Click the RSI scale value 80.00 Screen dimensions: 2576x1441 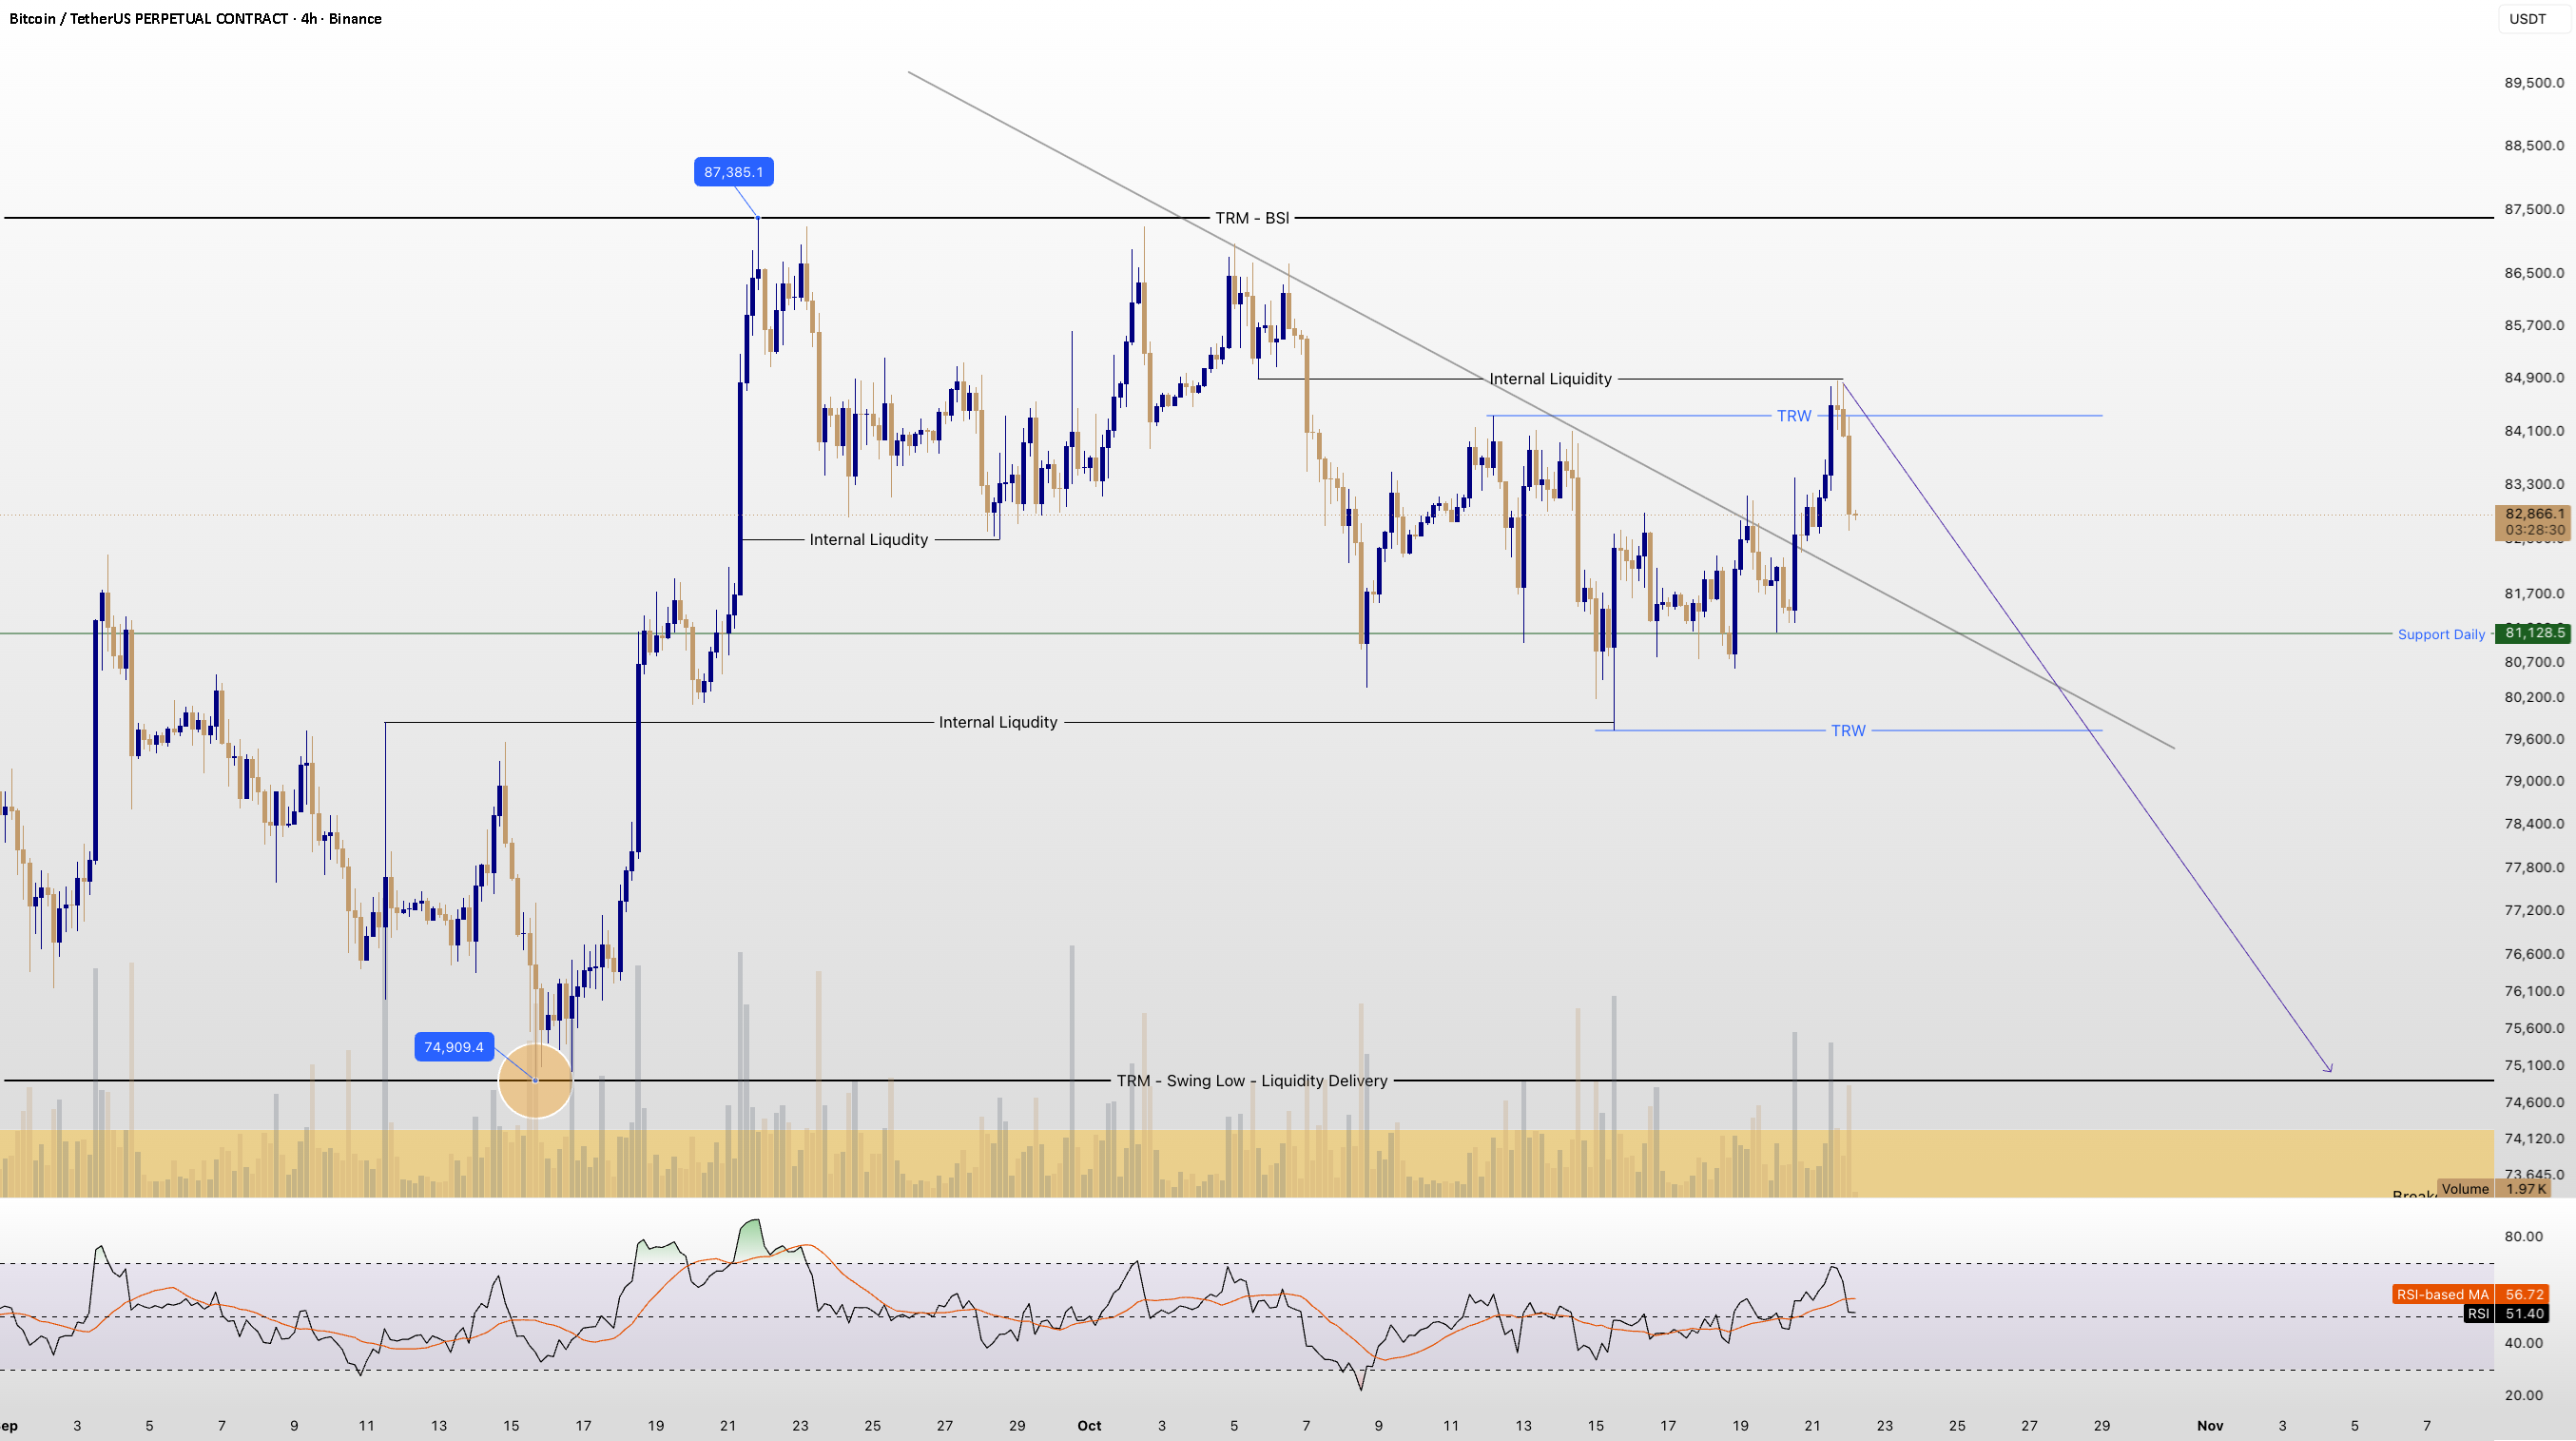coord(2523,1236)
